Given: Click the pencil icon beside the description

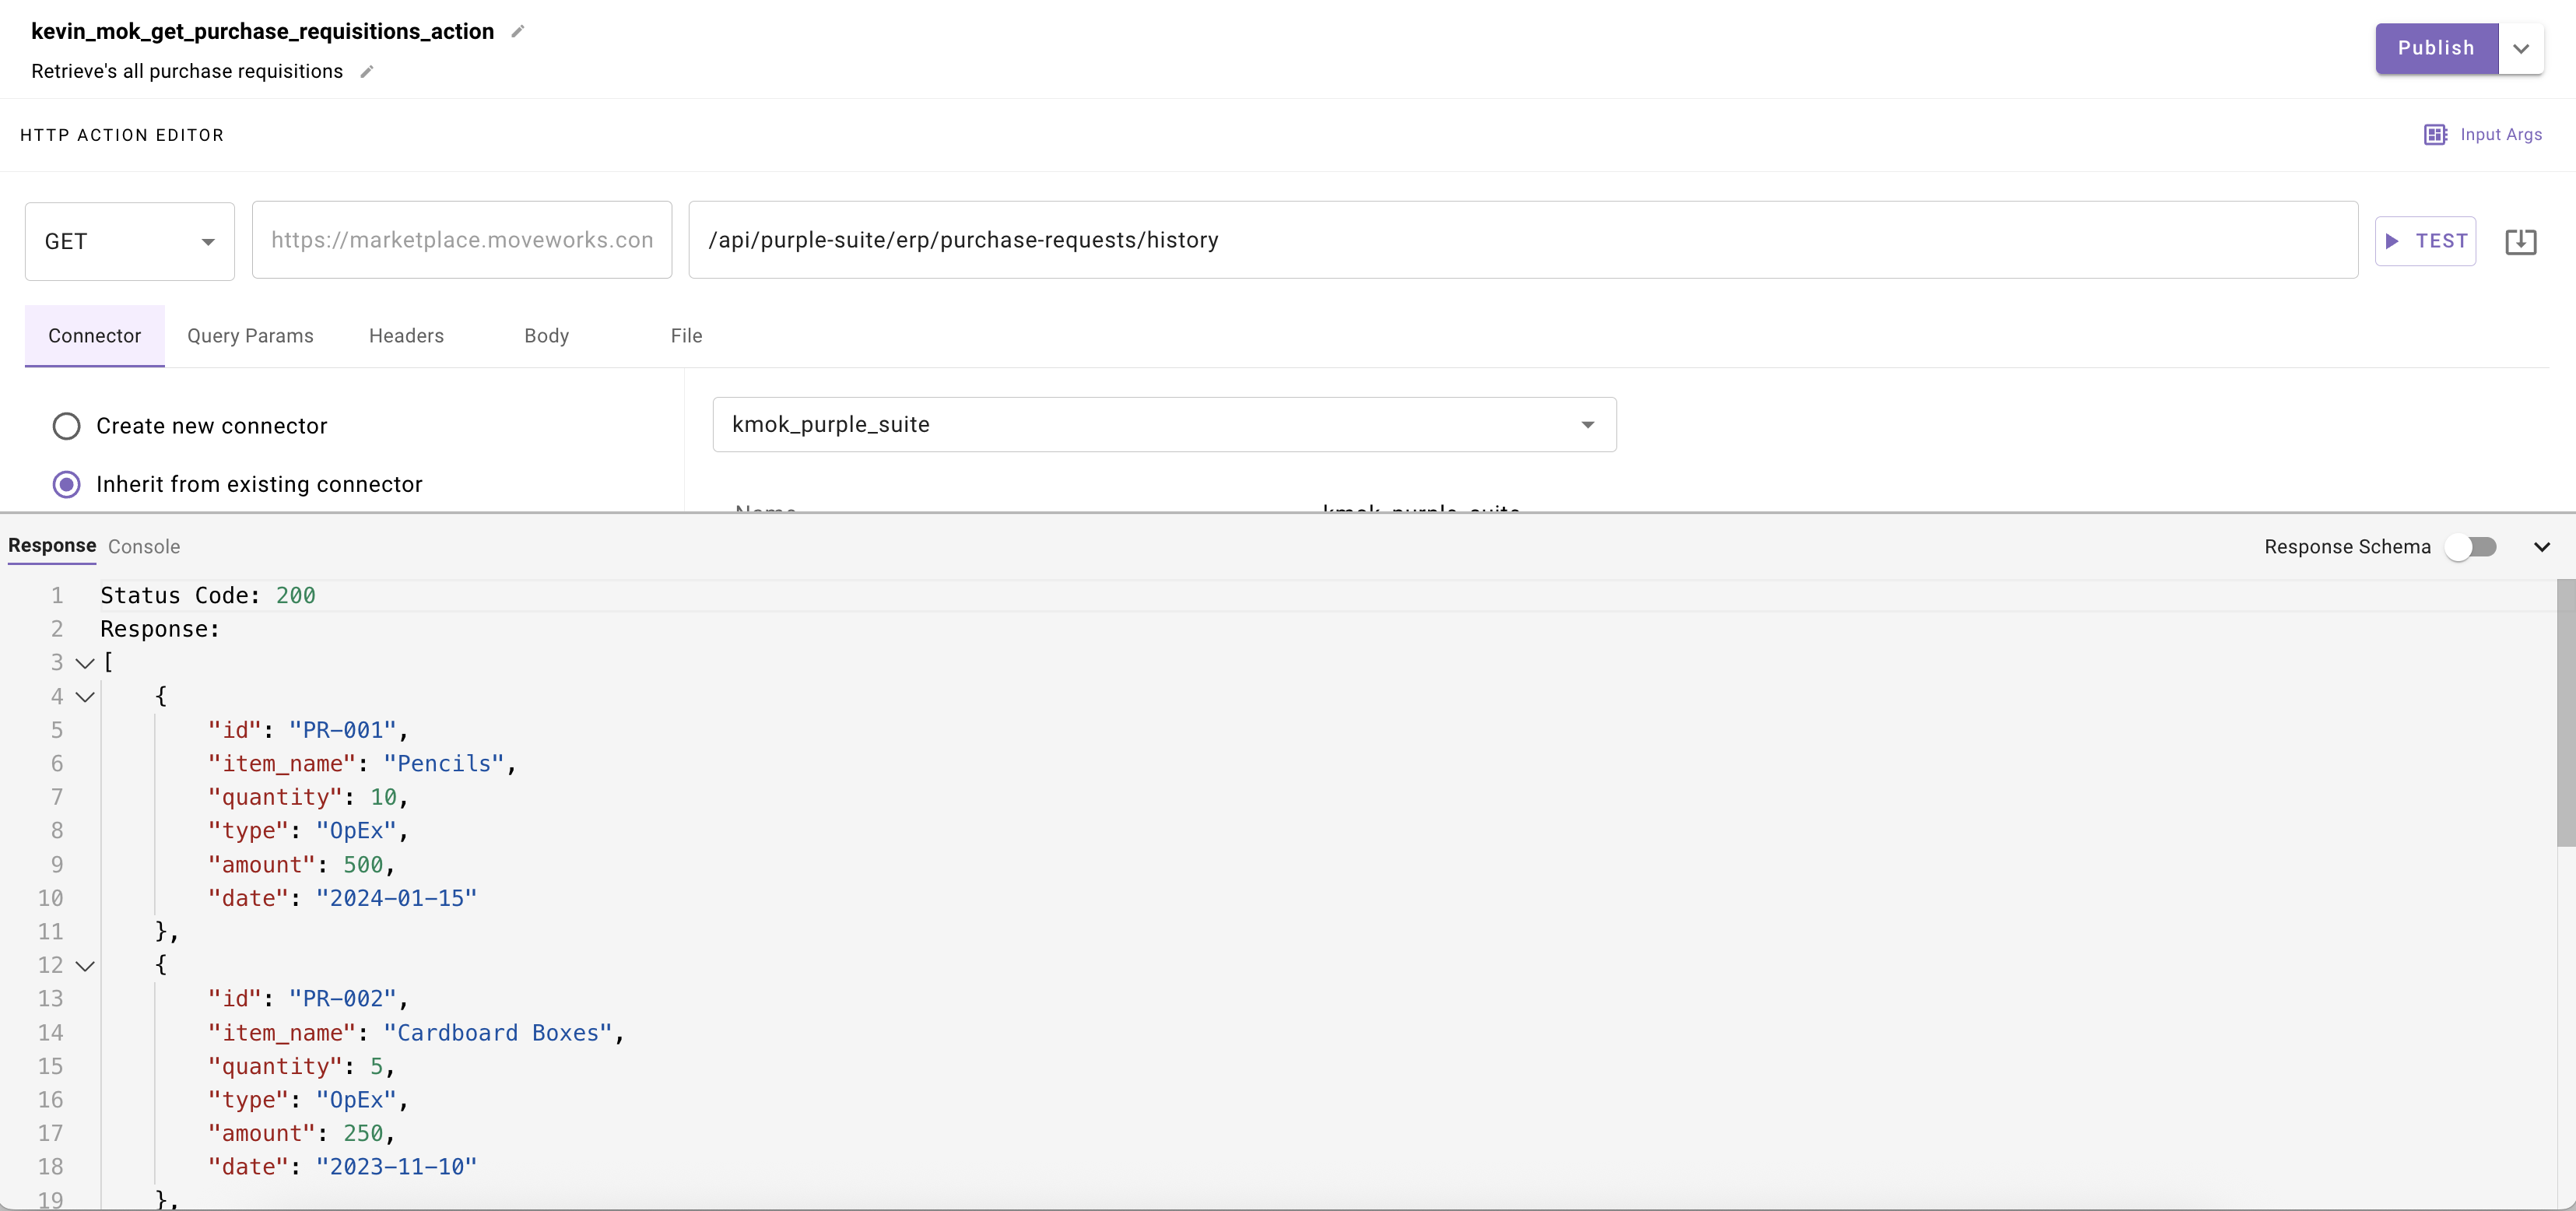Looking at the screenshot, I should 367,72.
